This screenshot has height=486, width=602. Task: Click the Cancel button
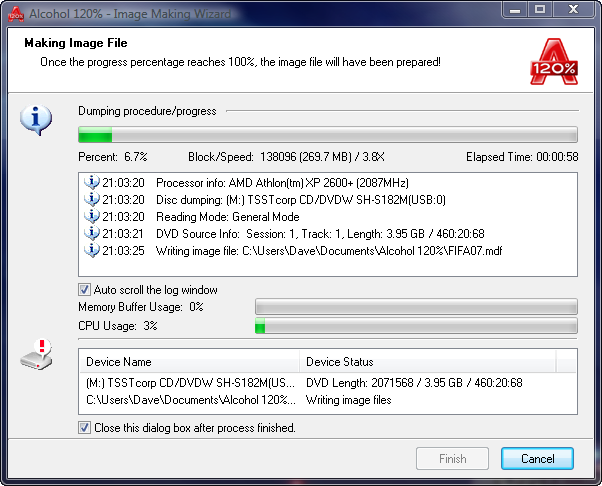click(538, 459)
